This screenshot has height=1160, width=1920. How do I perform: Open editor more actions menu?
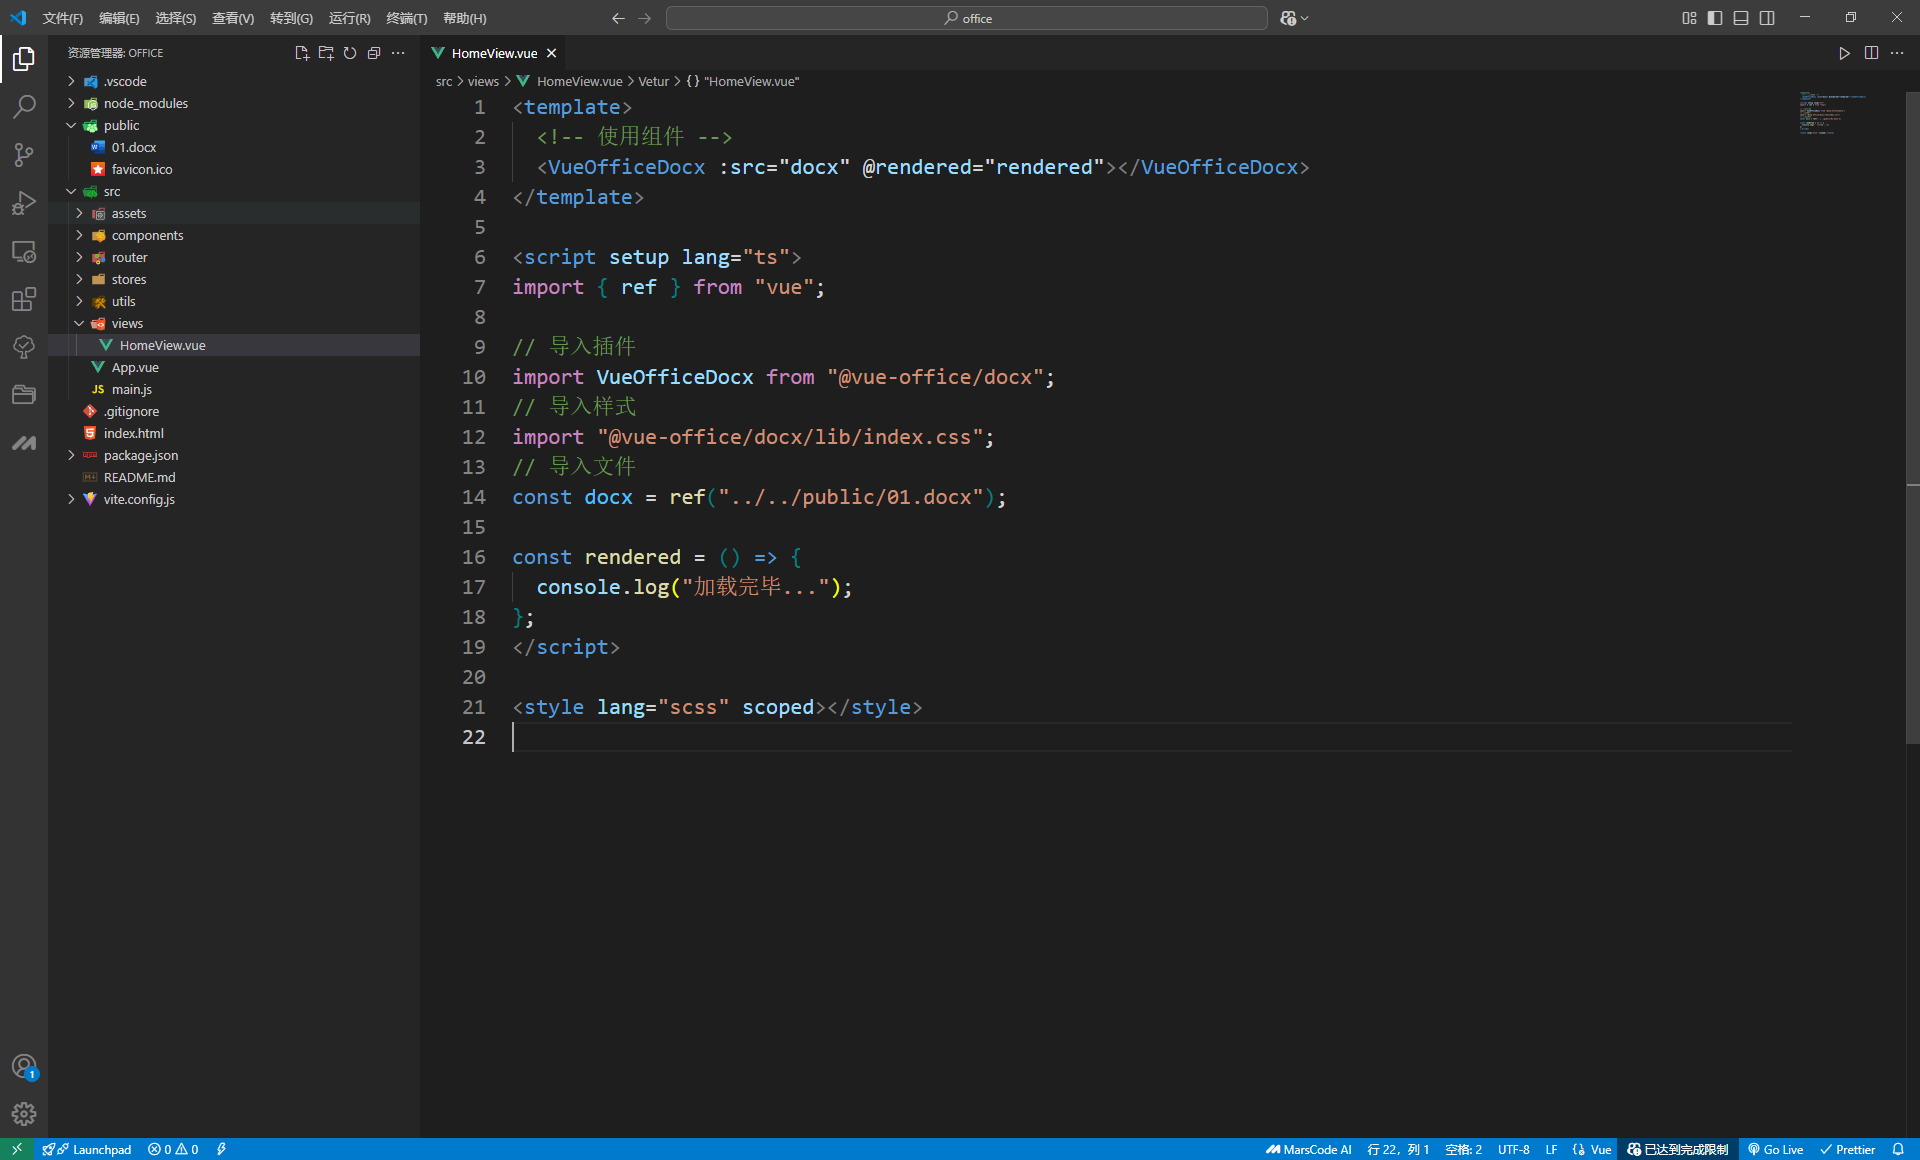coord(1897,53)
